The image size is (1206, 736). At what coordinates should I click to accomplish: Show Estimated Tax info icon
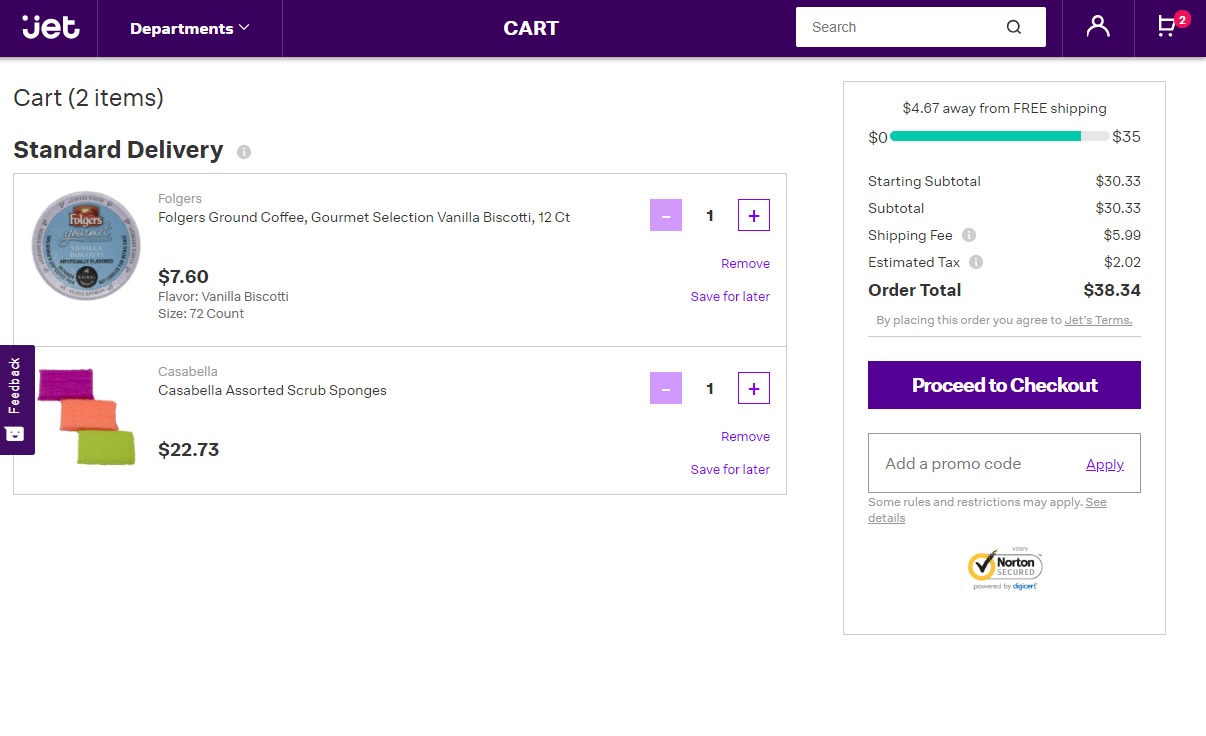click(976, 262)
